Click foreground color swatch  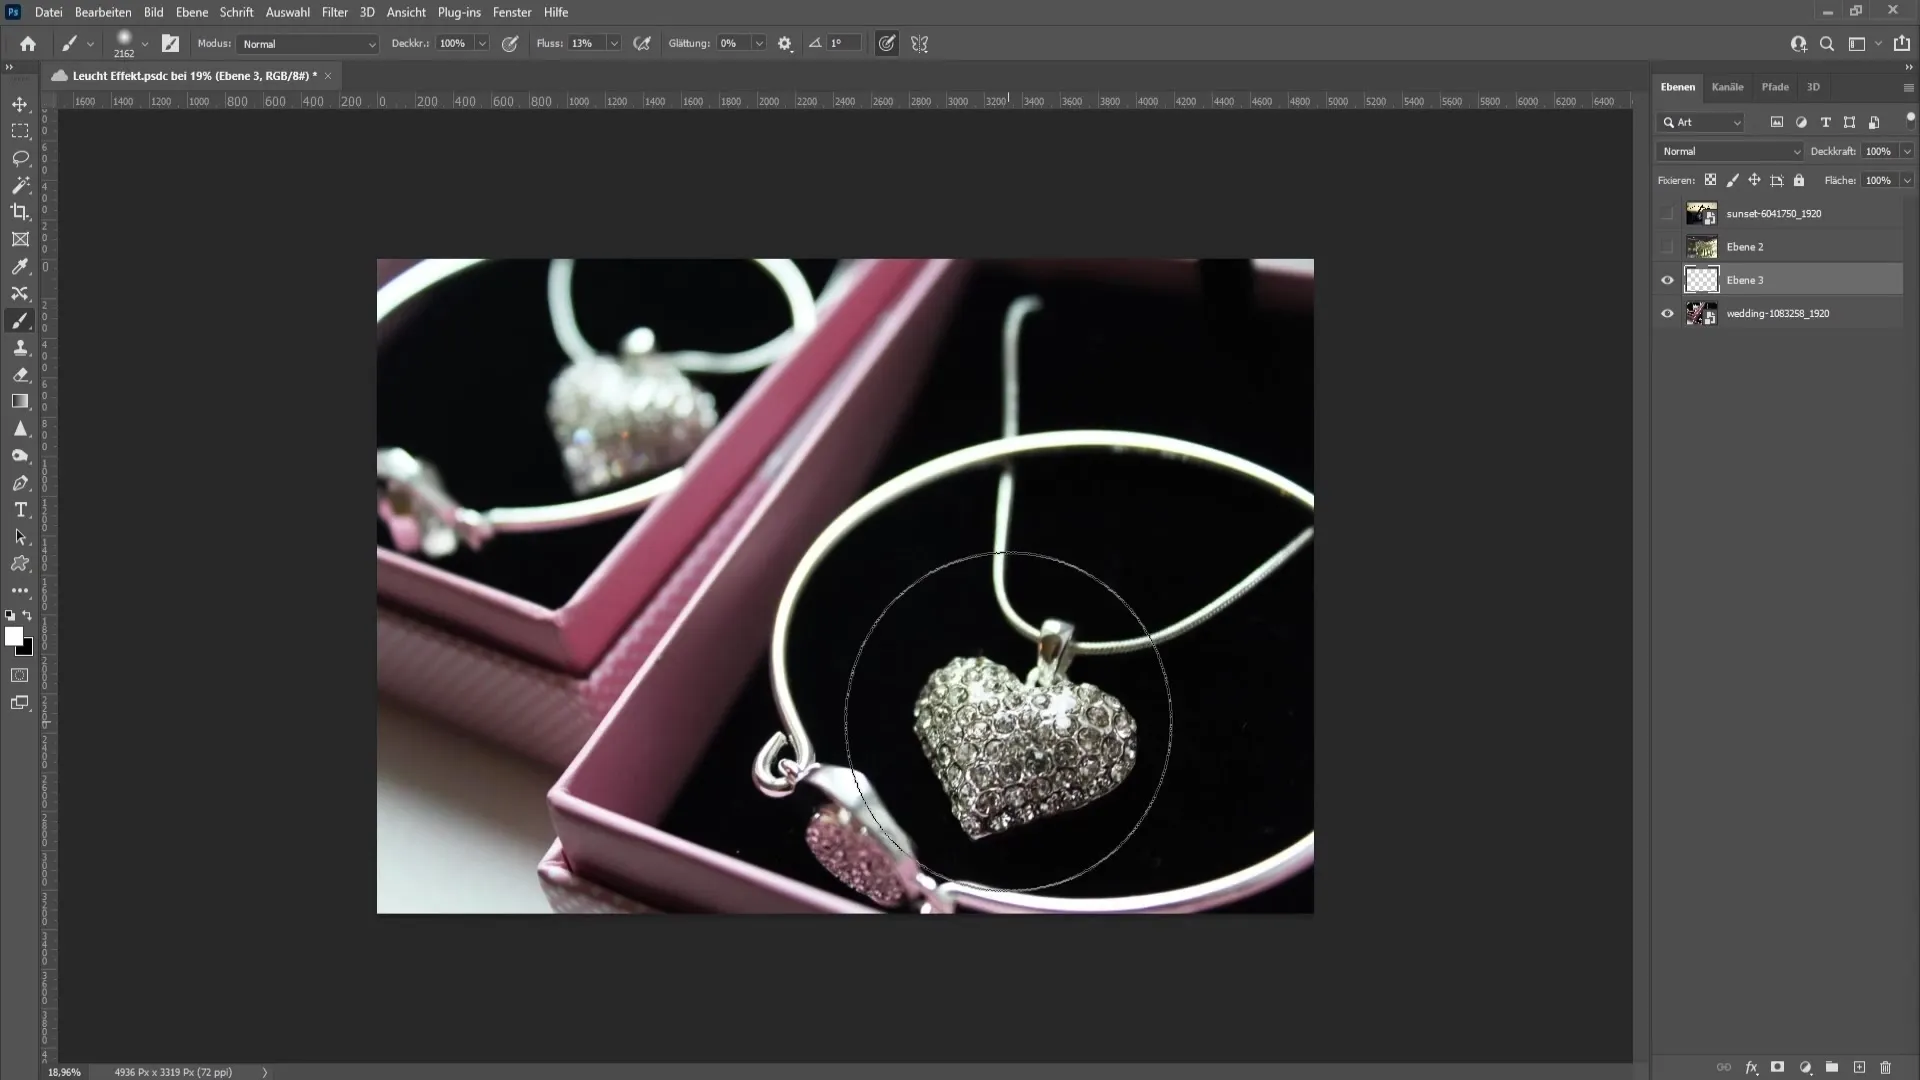[15, 638]
